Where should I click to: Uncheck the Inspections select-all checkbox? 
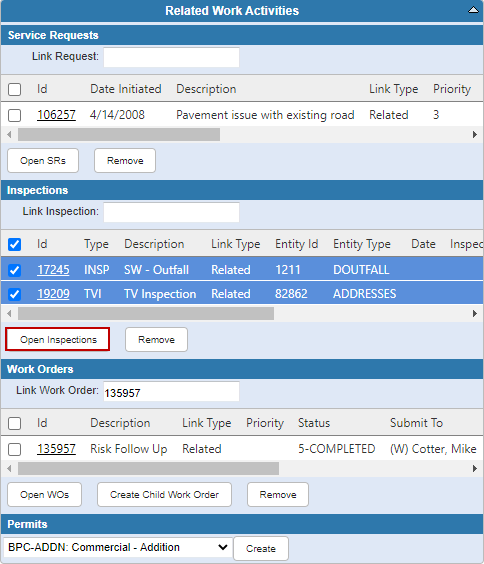pyautogui.click(x=14, y=244)
